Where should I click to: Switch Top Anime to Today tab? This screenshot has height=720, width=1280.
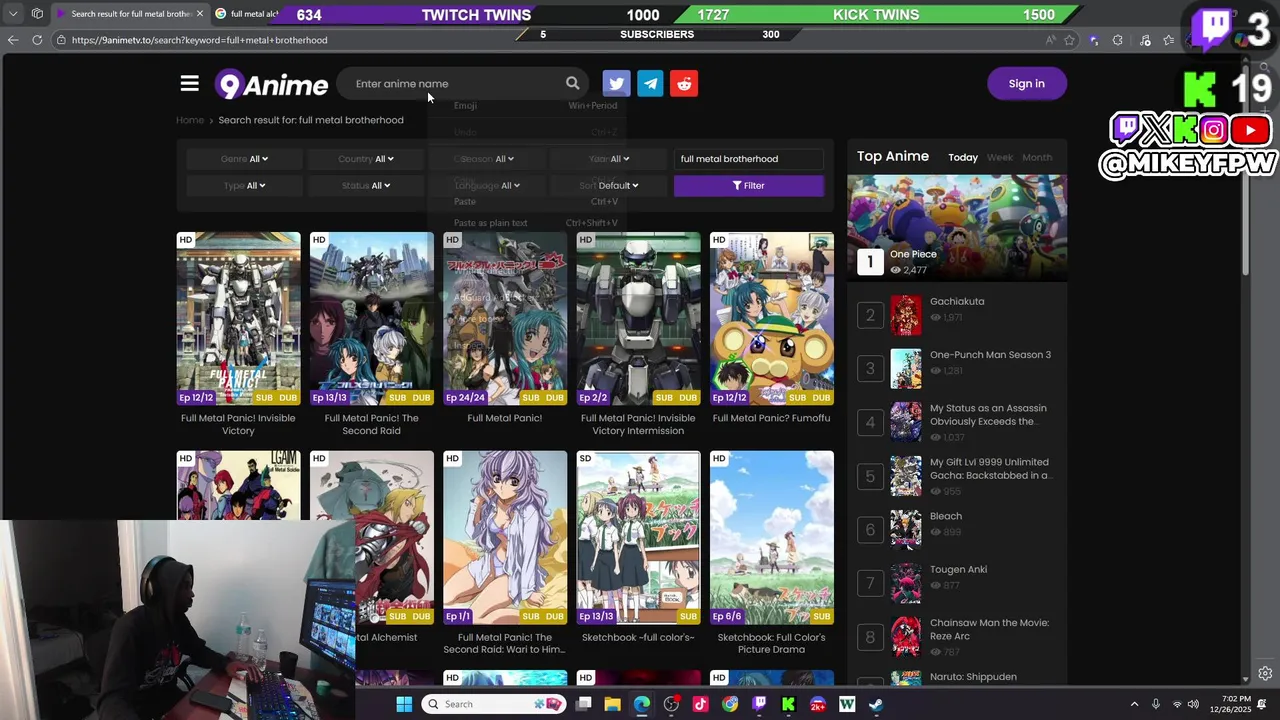tap(963, 157)
